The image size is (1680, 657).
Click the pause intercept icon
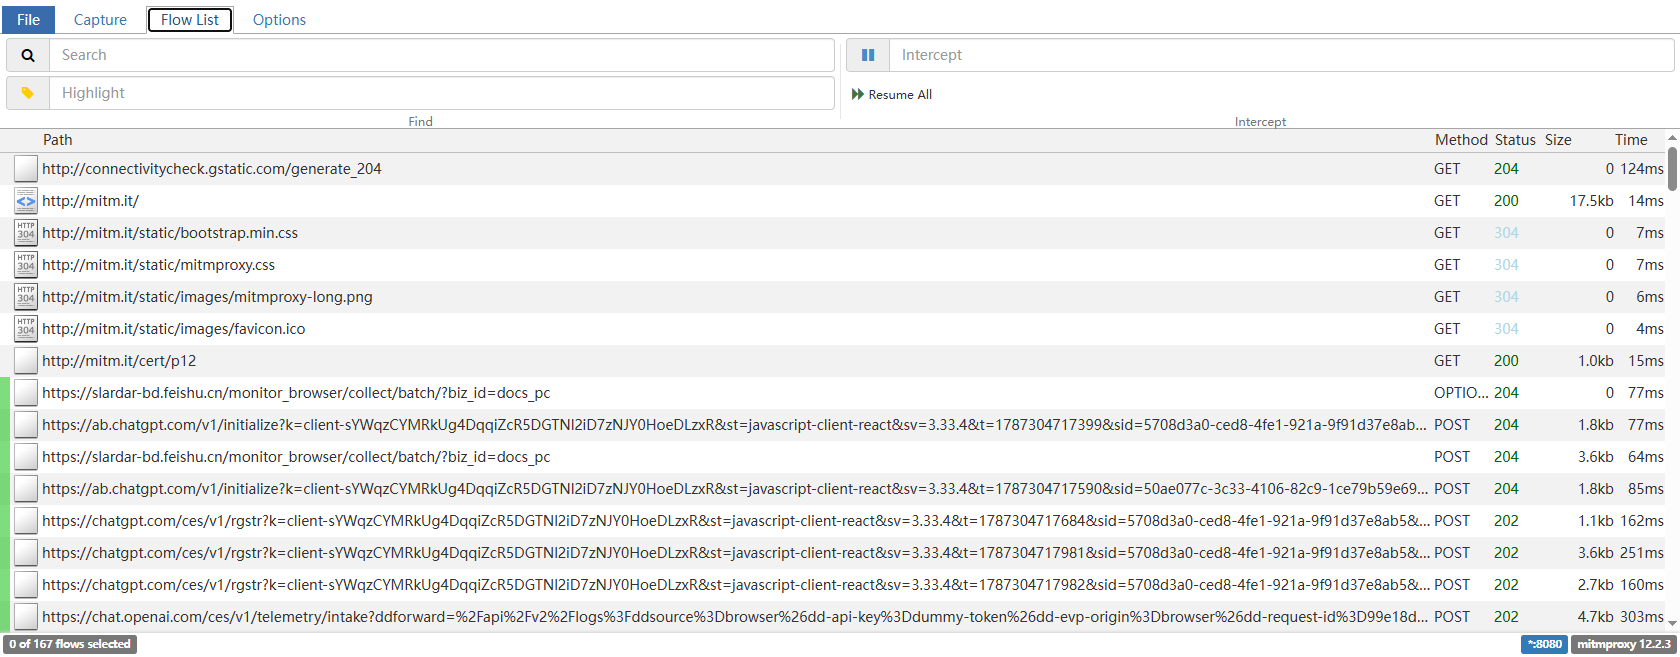(x=868, y=55)
